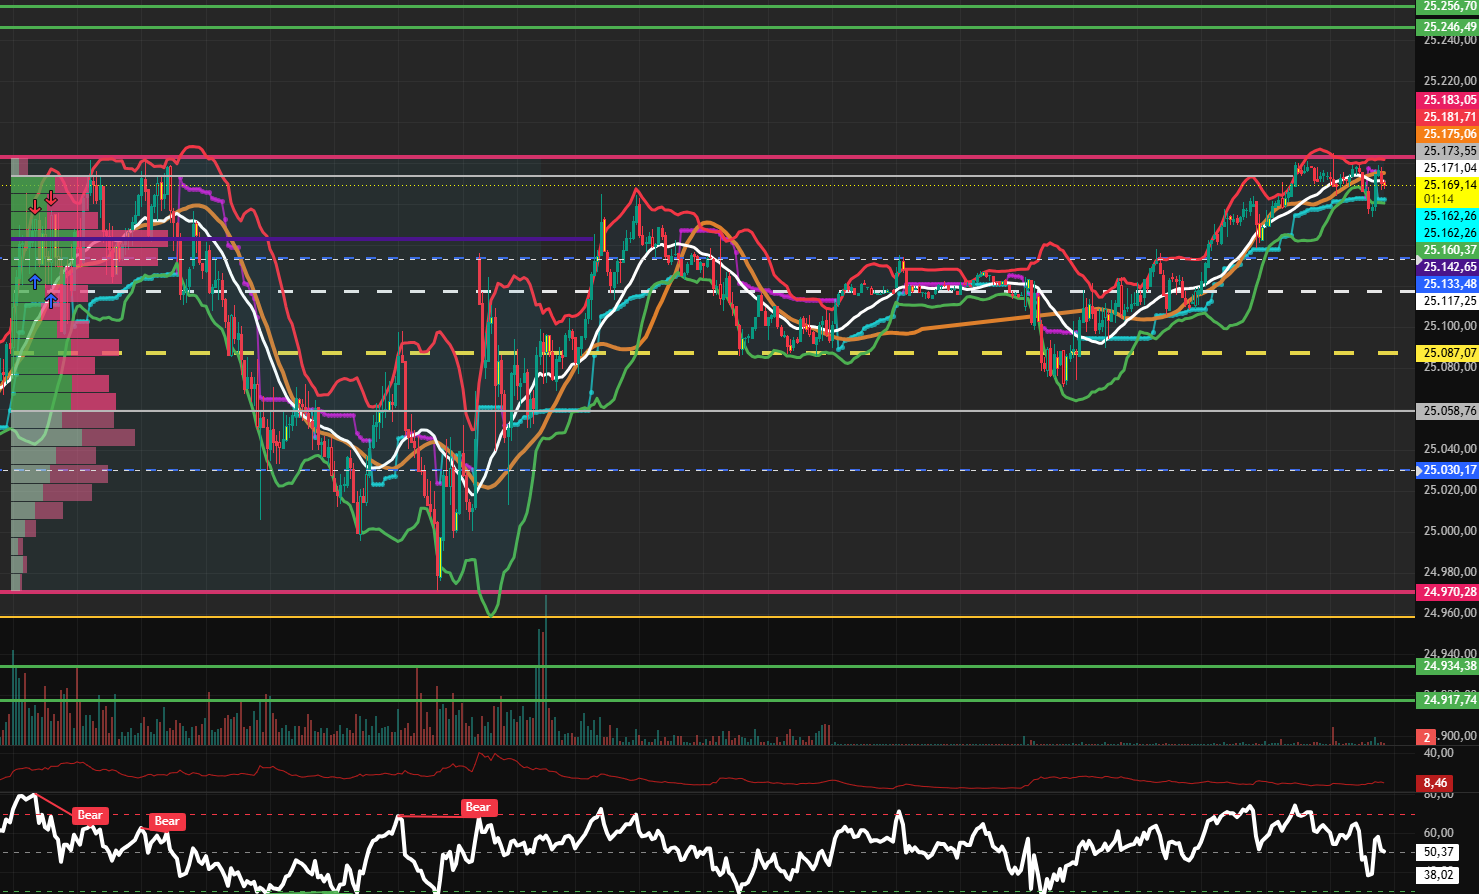Click the orange 25.175,06 price label

[1448, 134]
